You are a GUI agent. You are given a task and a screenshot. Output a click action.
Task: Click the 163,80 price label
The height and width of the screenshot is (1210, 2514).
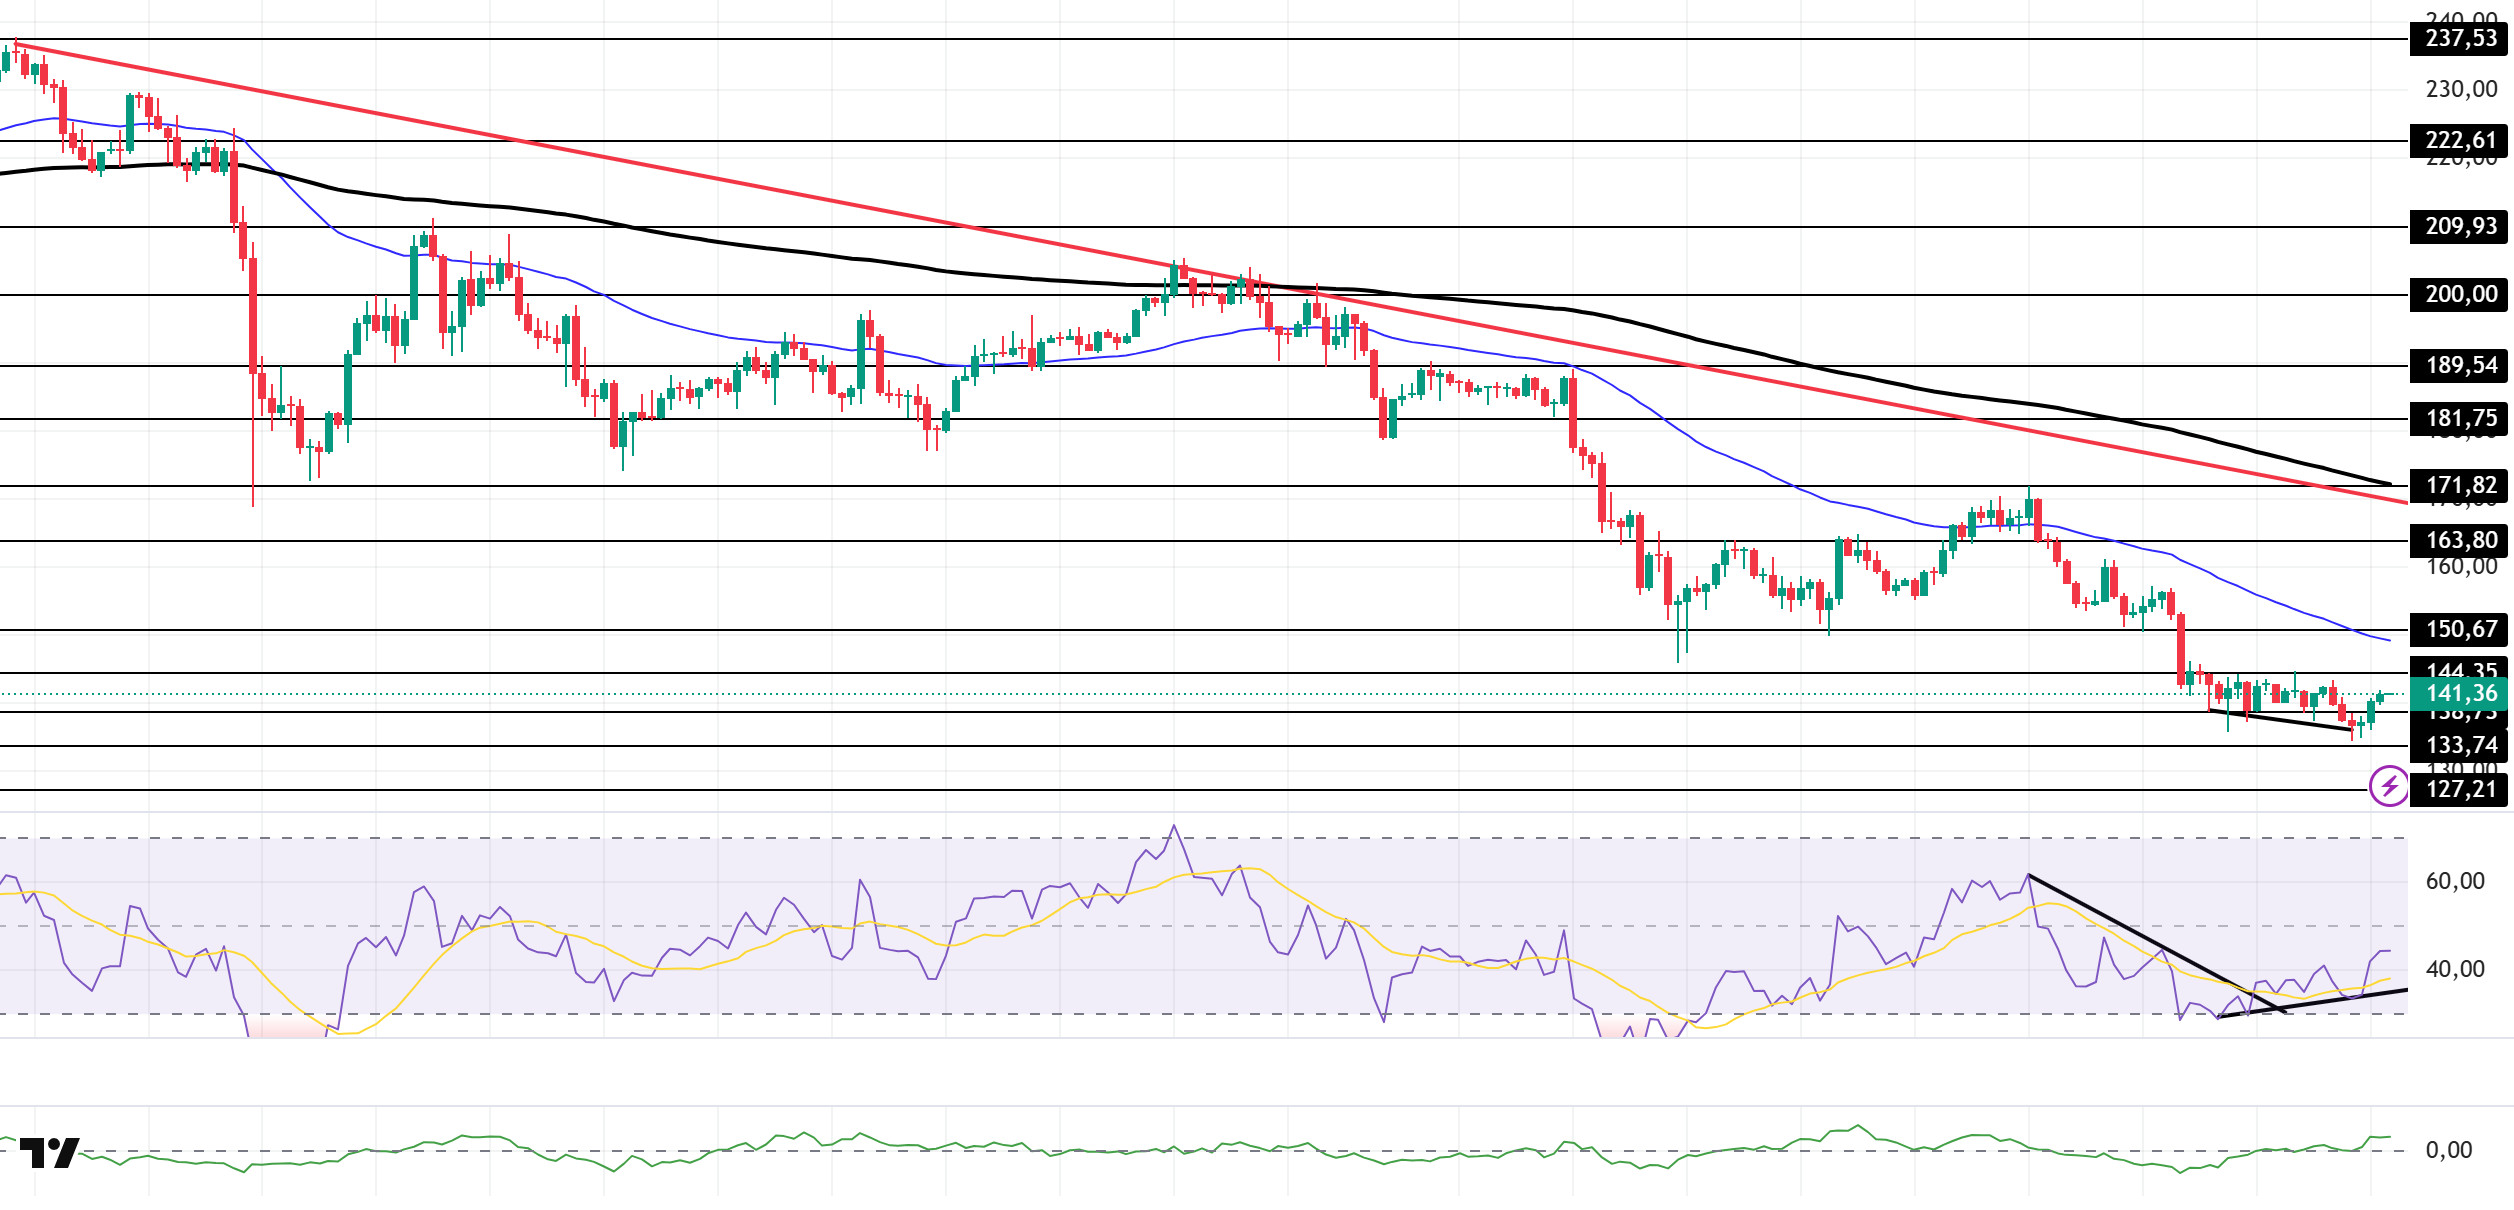(2459, 541)
